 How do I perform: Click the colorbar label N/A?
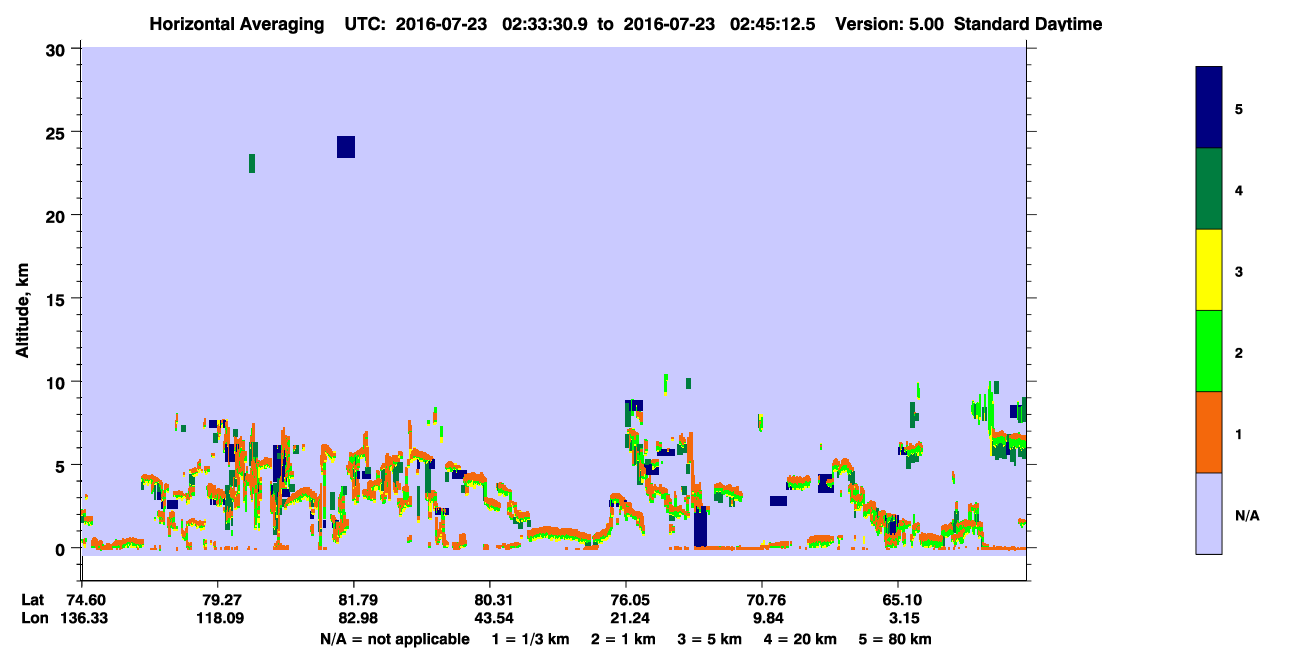coord(1247,515)
